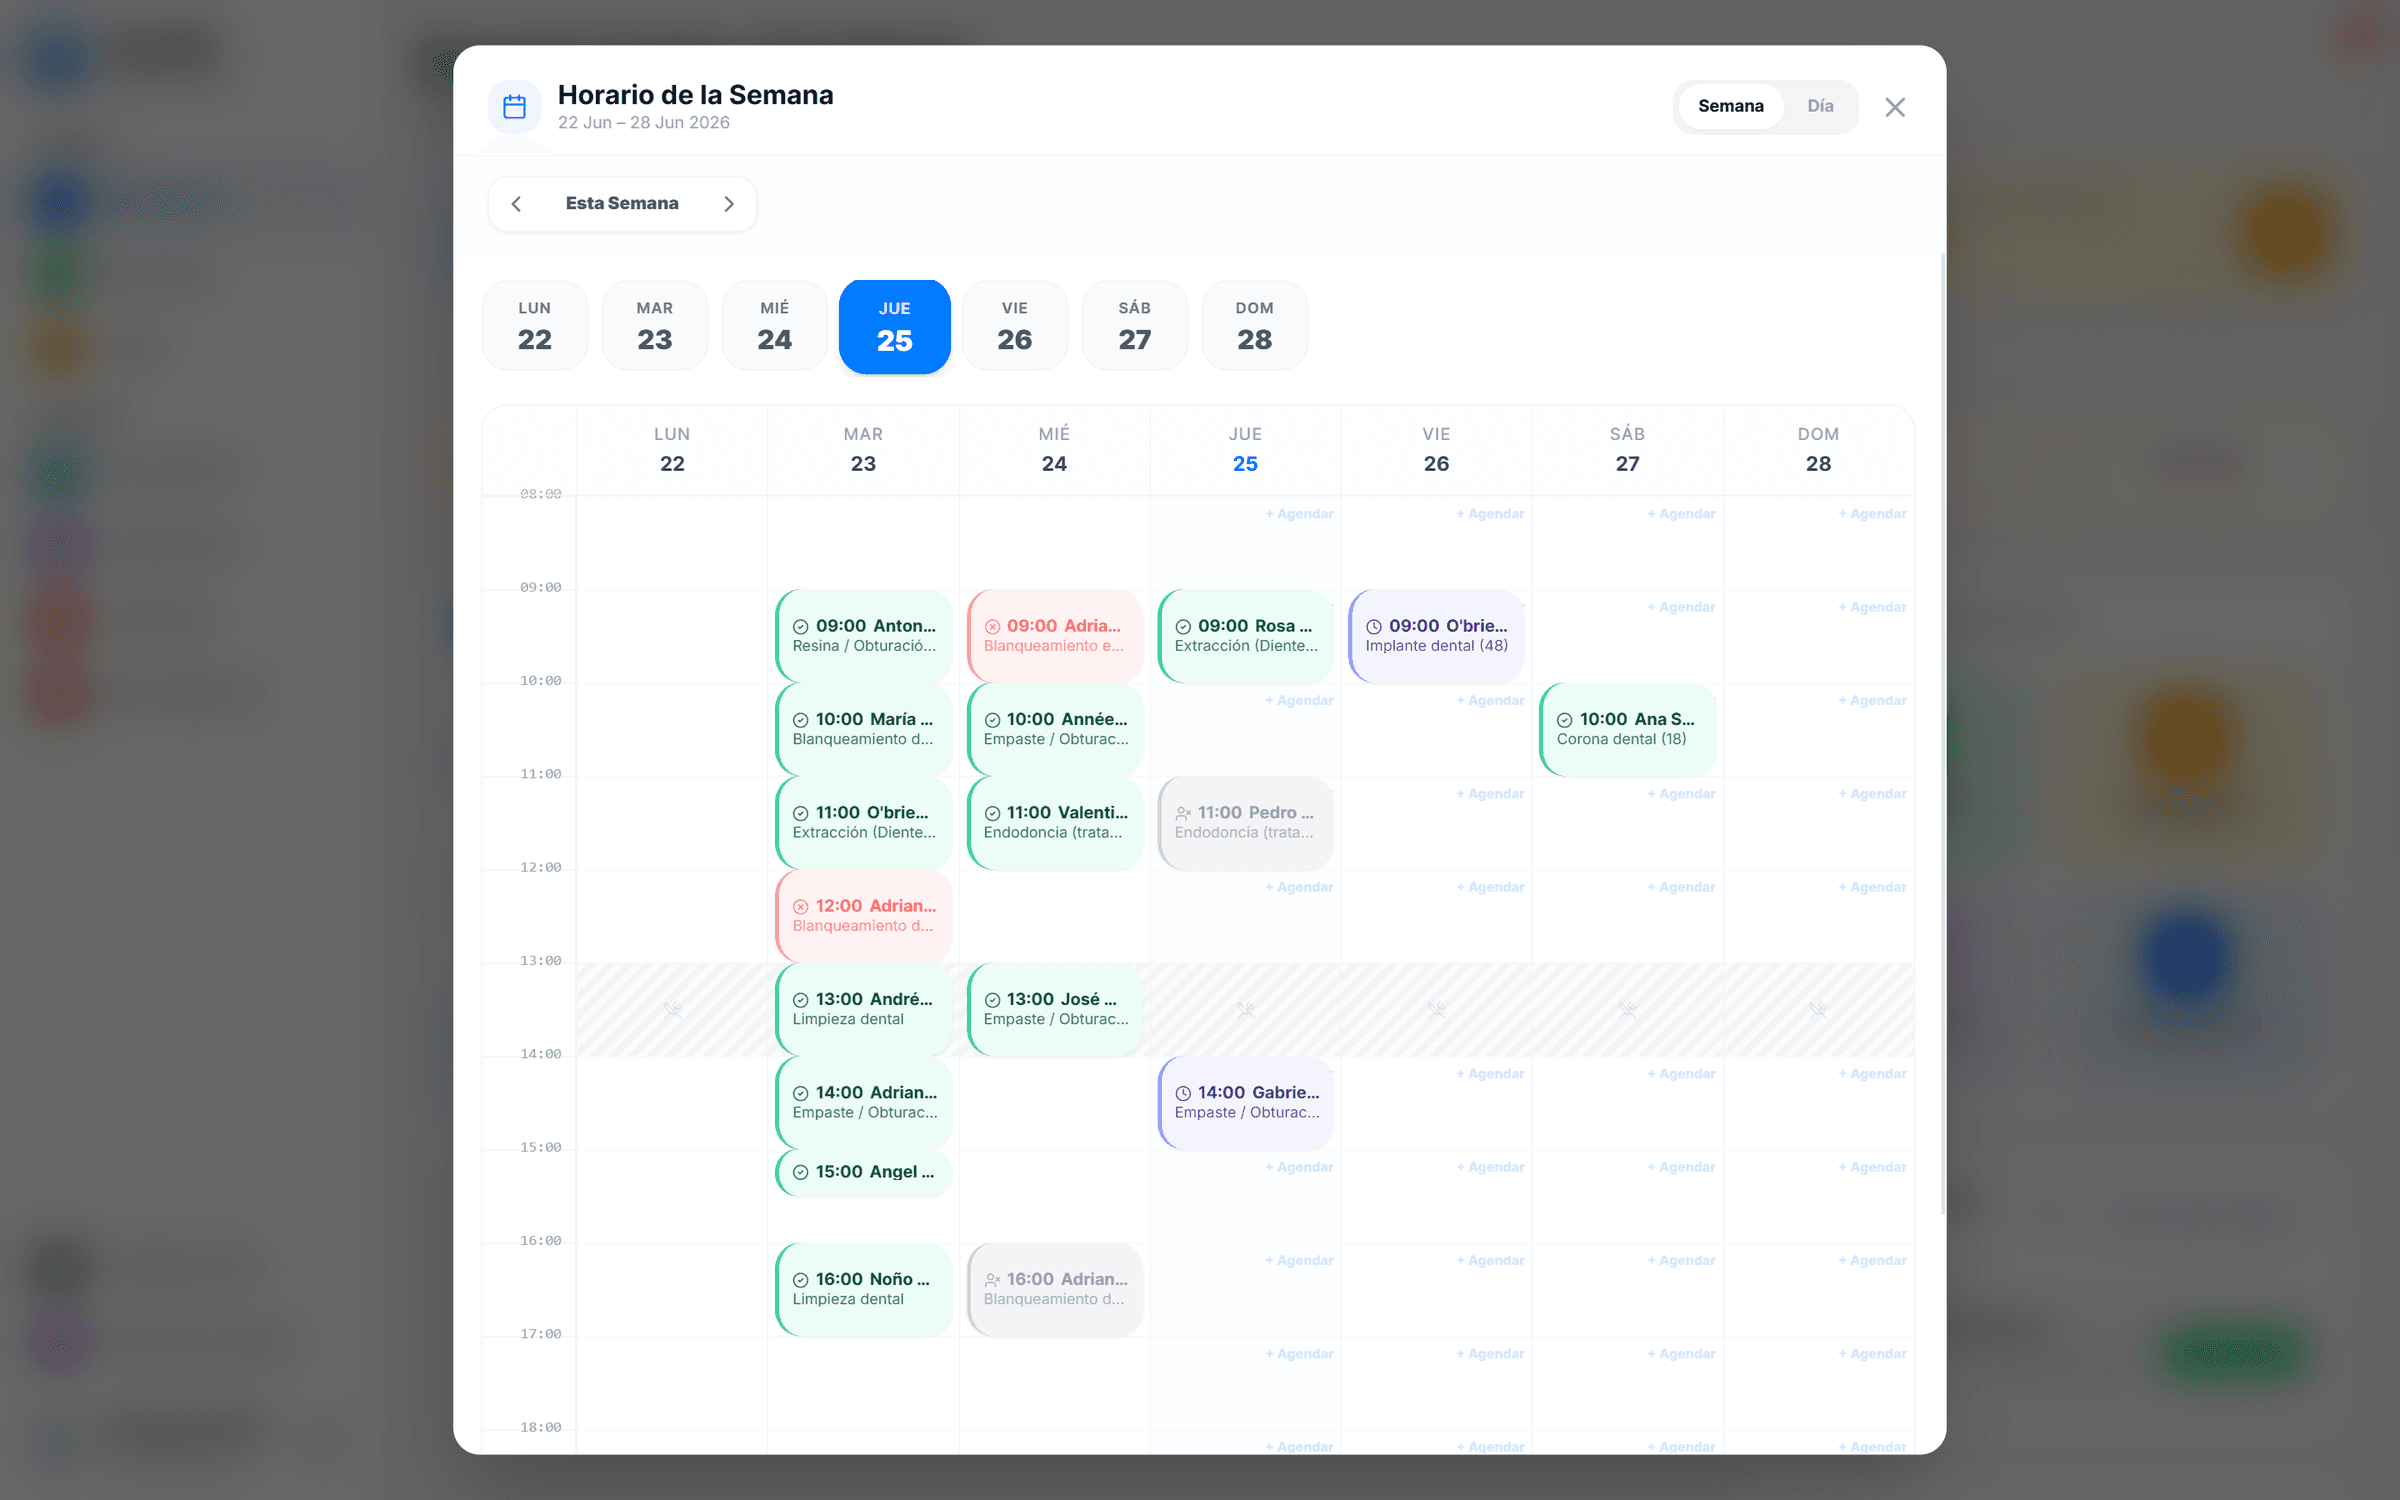Switch to Día view
2400x1500 pixels.
[1820, 106]
